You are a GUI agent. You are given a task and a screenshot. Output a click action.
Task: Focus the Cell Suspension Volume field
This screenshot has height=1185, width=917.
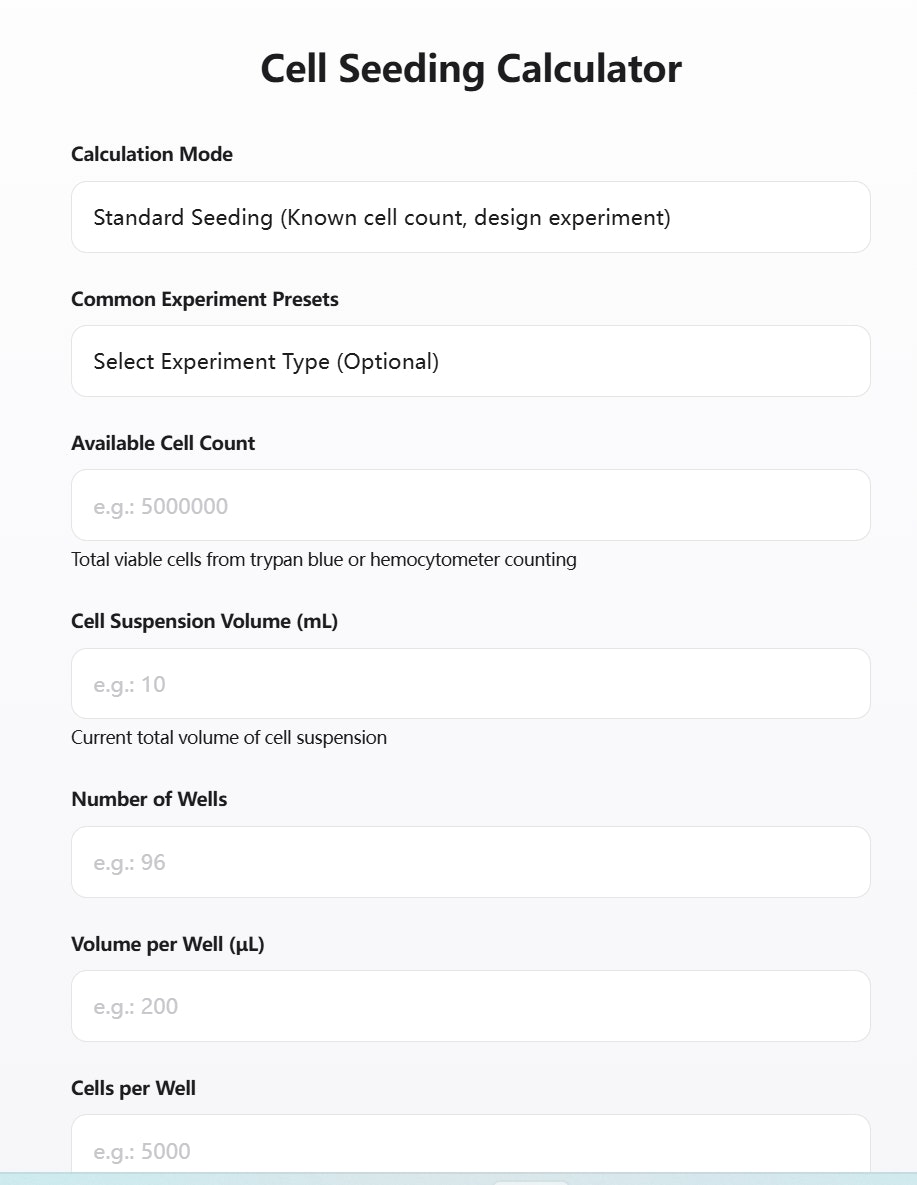[470, 683]
